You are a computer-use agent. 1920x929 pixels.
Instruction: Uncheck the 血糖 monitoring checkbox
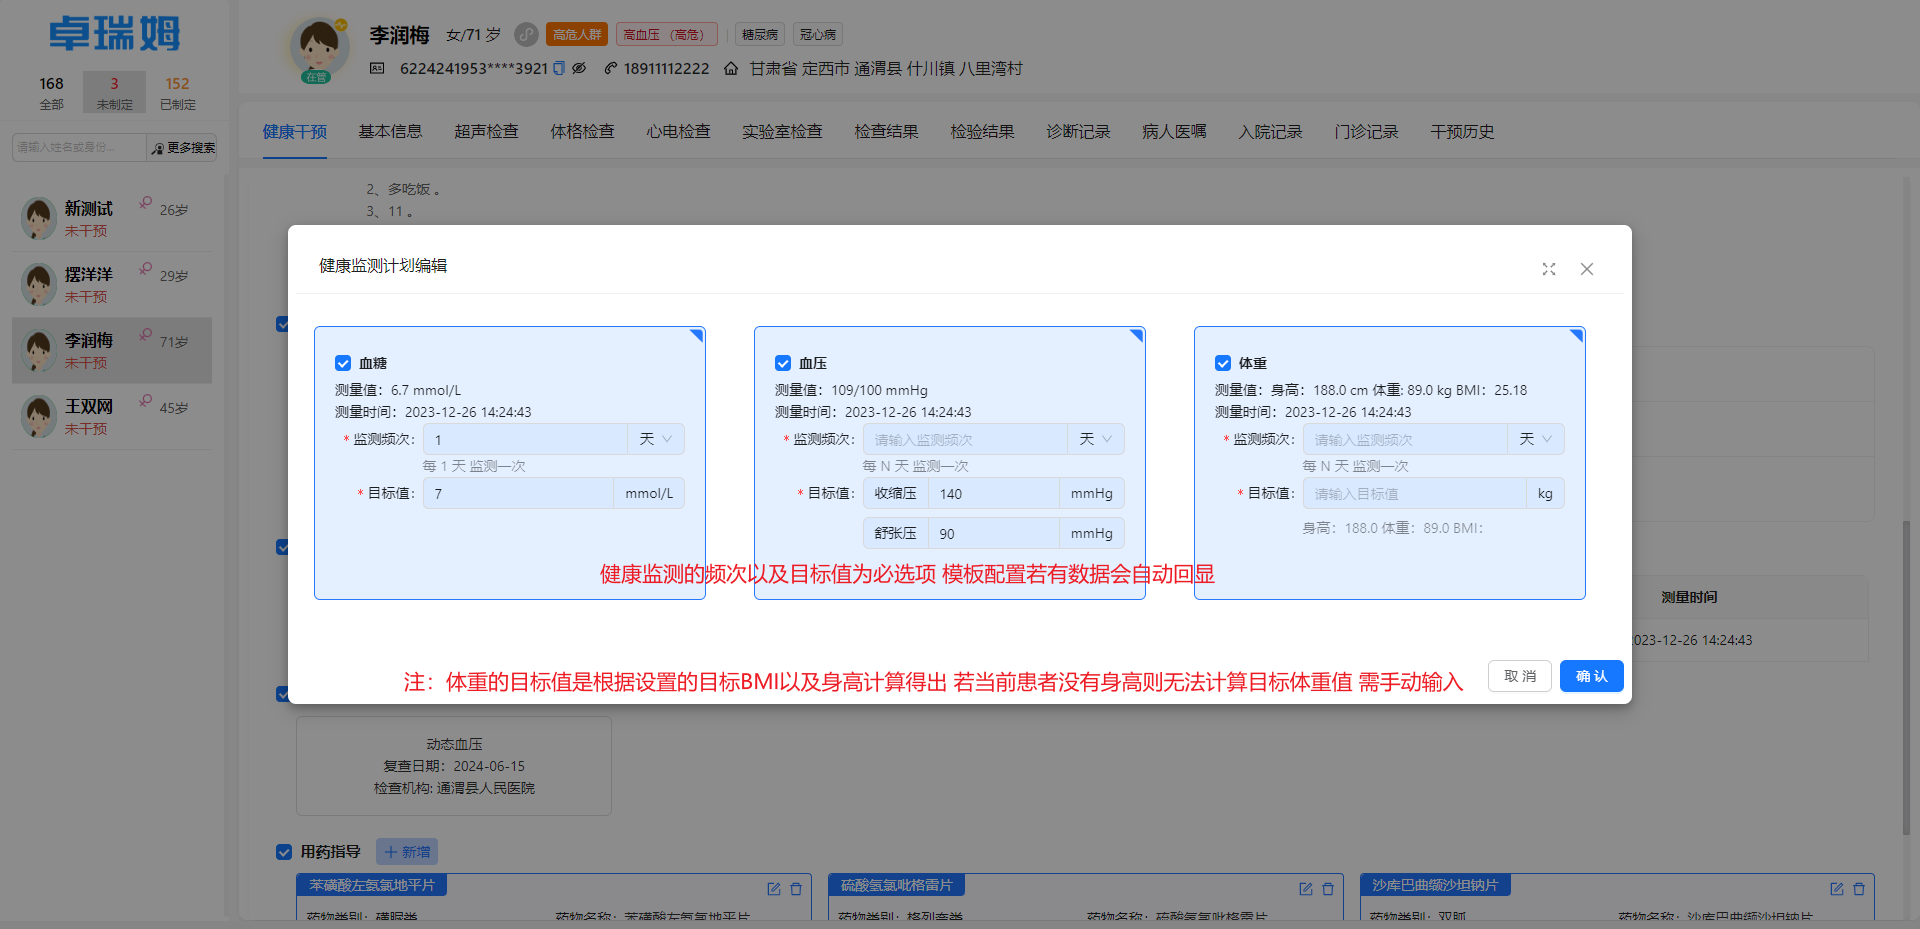pyautogui.click(x=343, y=363)
